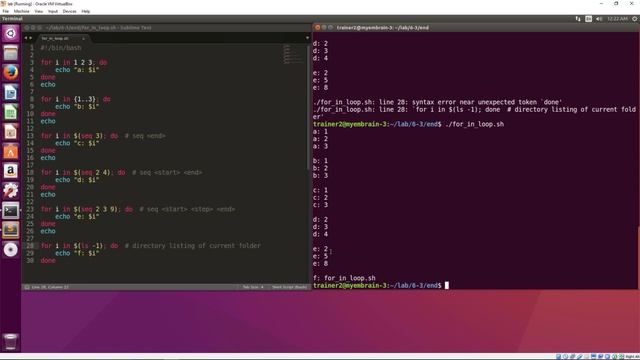Open the network indicator in top panel
The width and height of the screenshot is (640, 360).
[578, 19]
